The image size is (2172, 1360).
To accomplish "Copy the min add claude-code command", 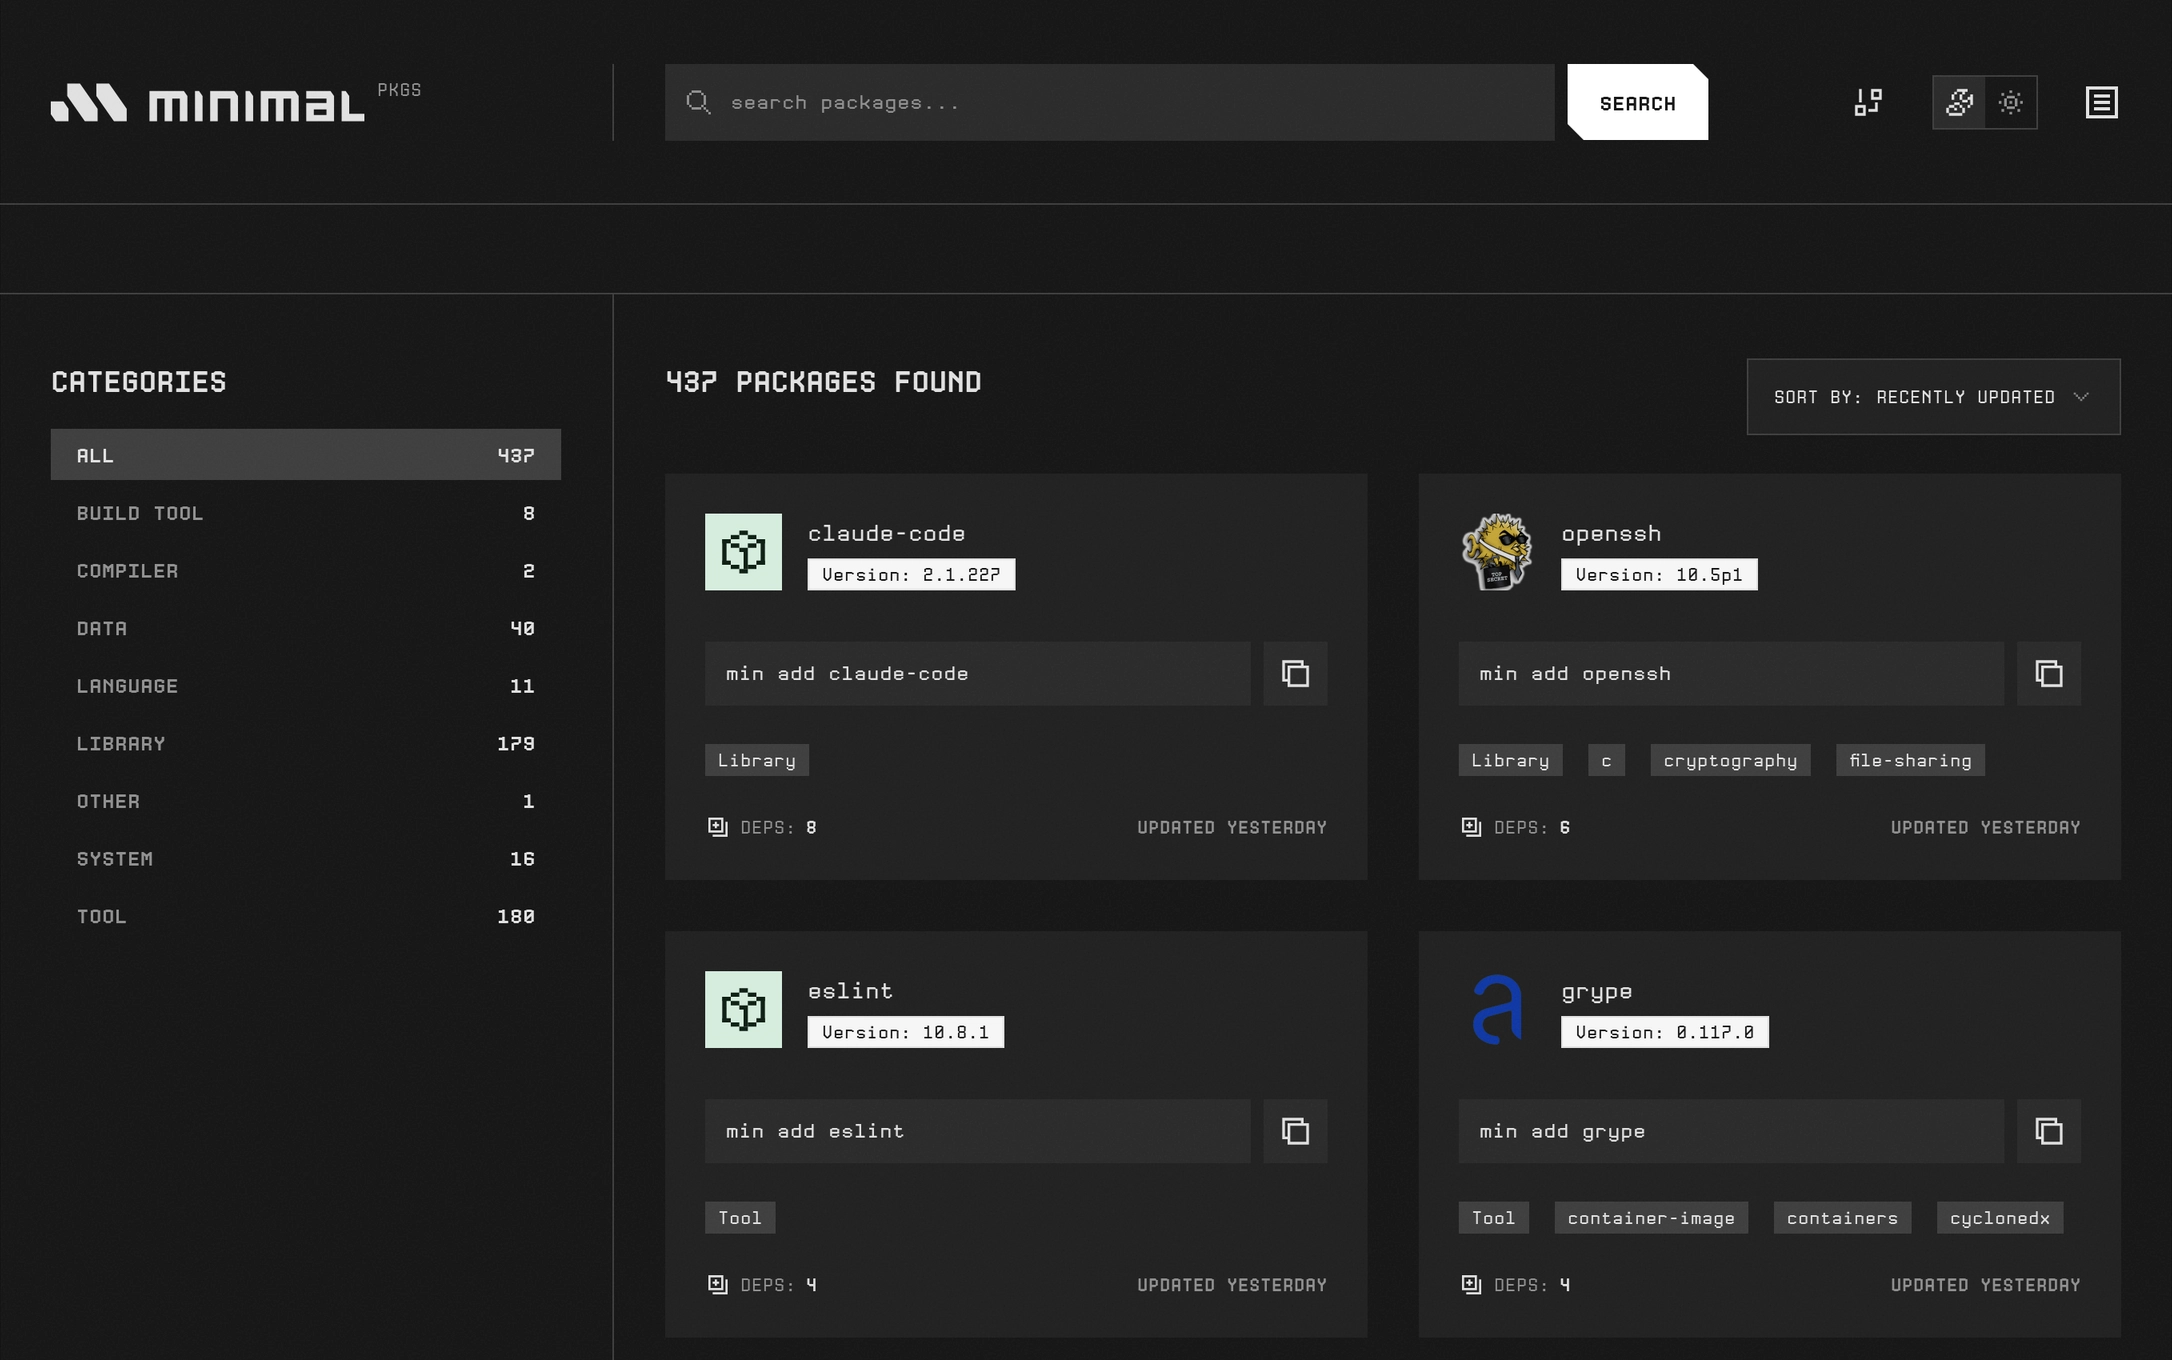I will click(x=1295, y=674).
